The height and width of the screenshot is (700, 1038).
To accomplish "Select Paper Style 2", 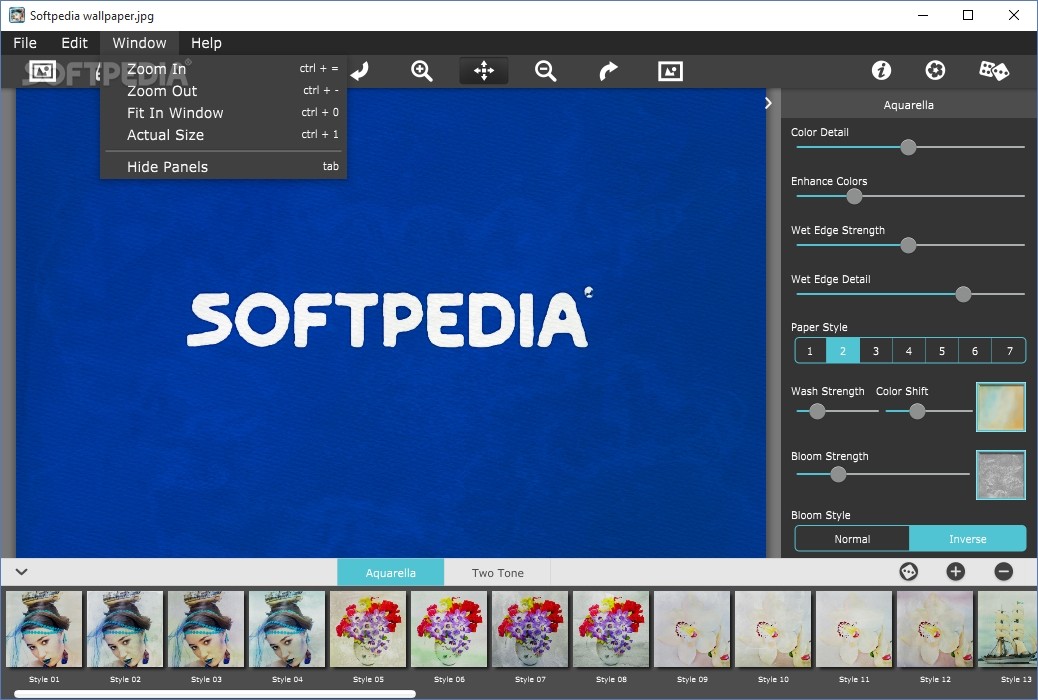I will point(843,351).
